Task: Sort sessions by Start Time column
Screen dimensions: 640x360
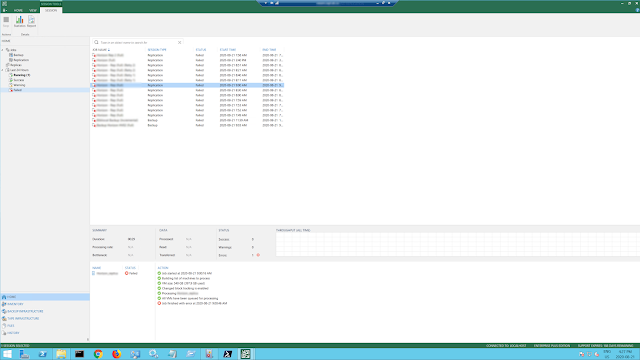Action: tap(228, 50)
